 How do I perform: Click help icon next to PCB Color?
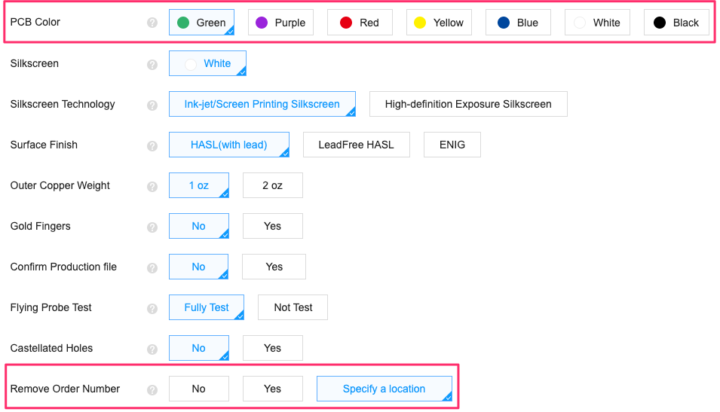pos(153,23)
